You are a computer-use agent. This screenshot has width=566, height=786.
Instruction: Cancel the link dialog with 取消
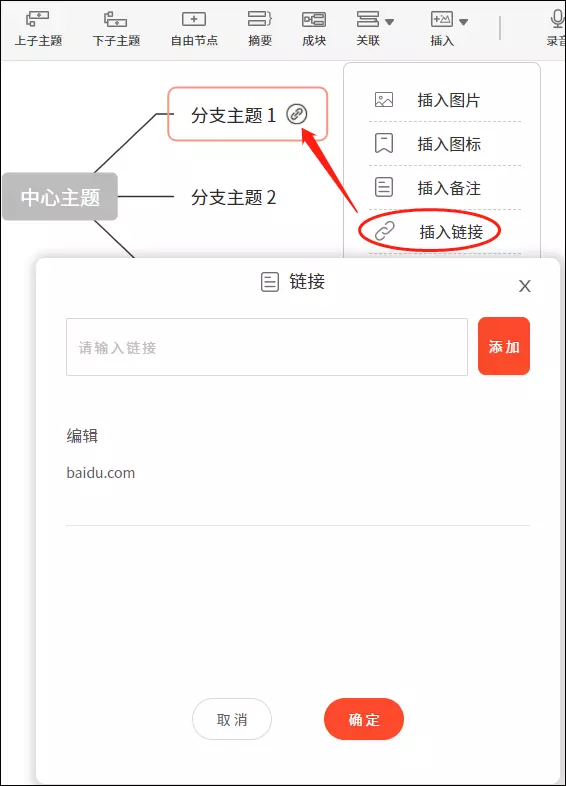point(232,719)
